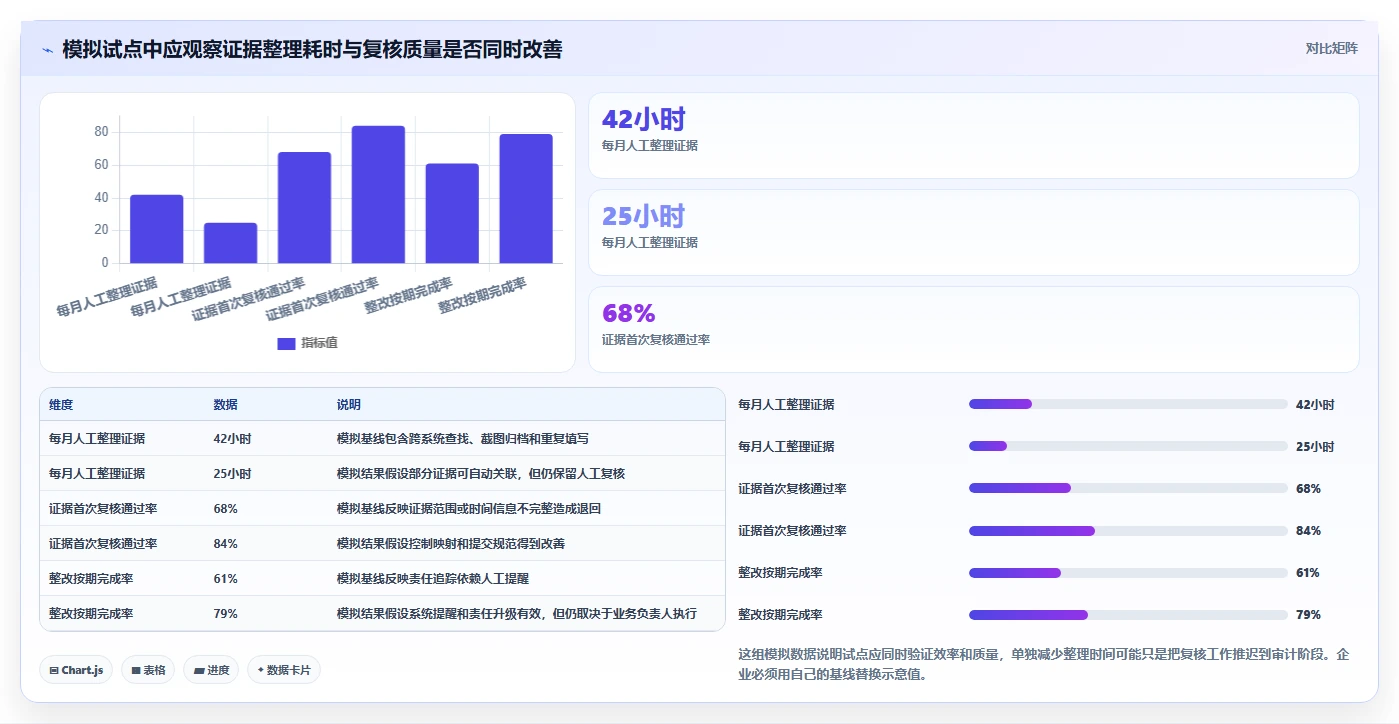The width and height of the screenshot is (1399, 724).
Task: Click the chart bar reaching about 61
Action: click(452, 214)
